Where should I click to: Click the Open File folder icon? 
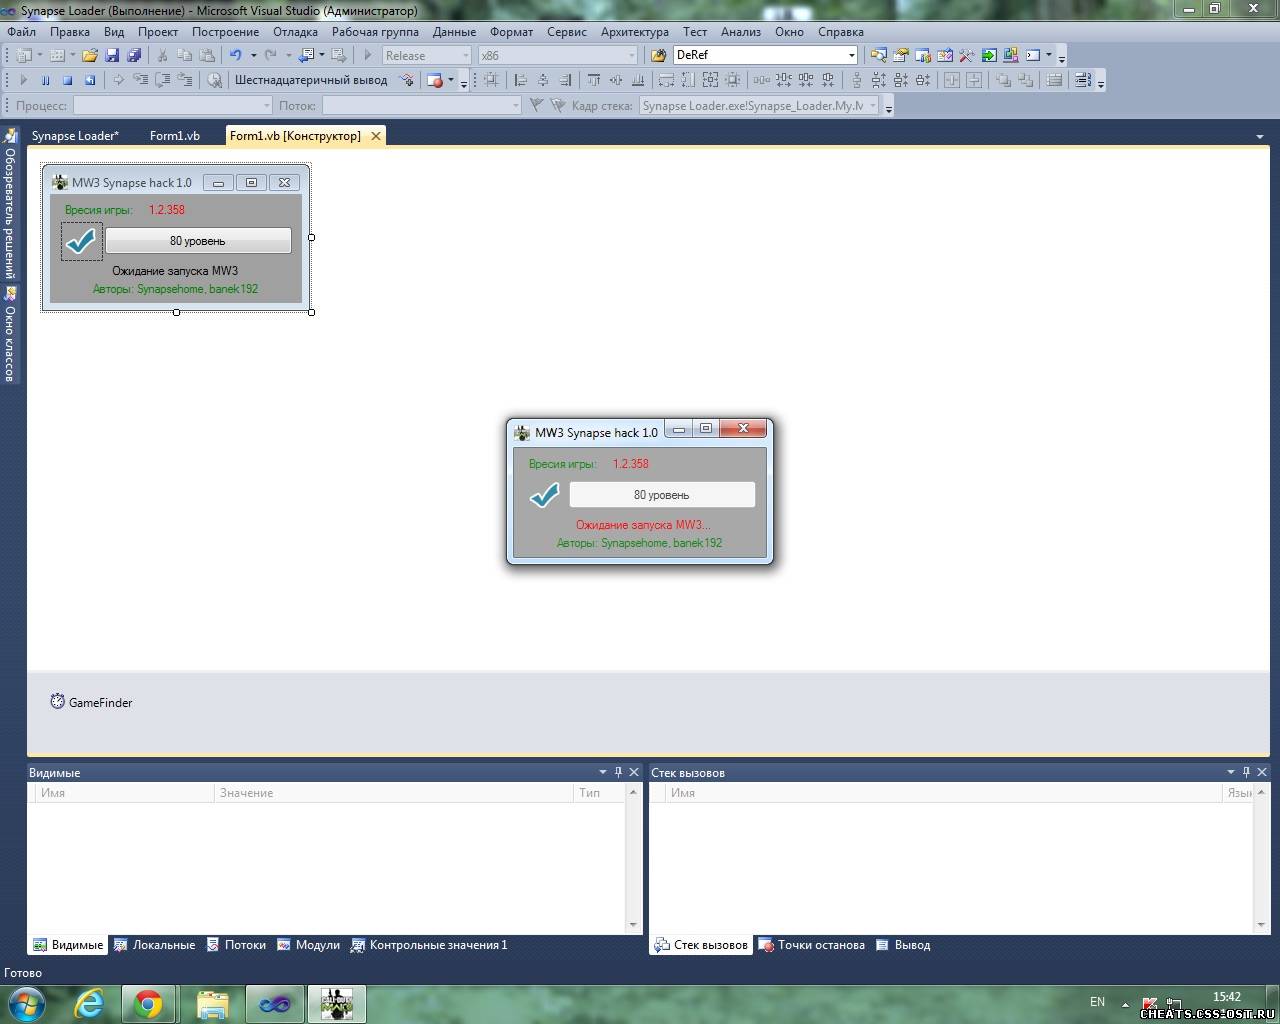[90, 56]
